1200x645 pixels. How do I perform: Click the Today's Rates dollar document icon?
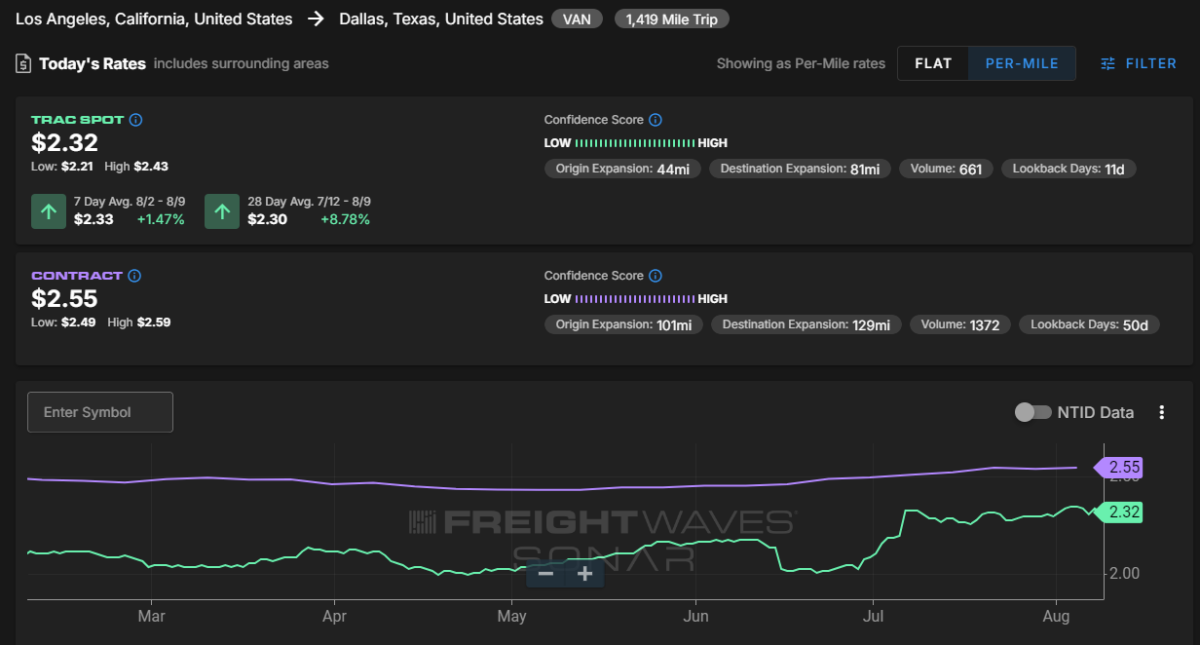tap(23, 64)
